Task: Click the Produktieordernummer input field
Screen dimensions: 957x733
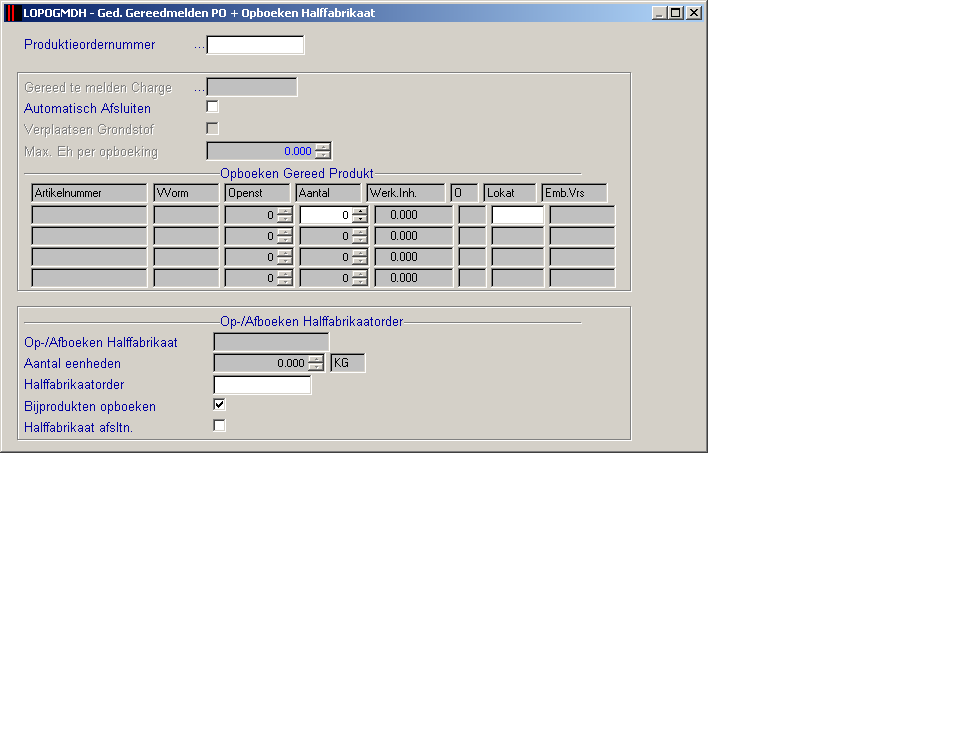Action: (255, 45)
